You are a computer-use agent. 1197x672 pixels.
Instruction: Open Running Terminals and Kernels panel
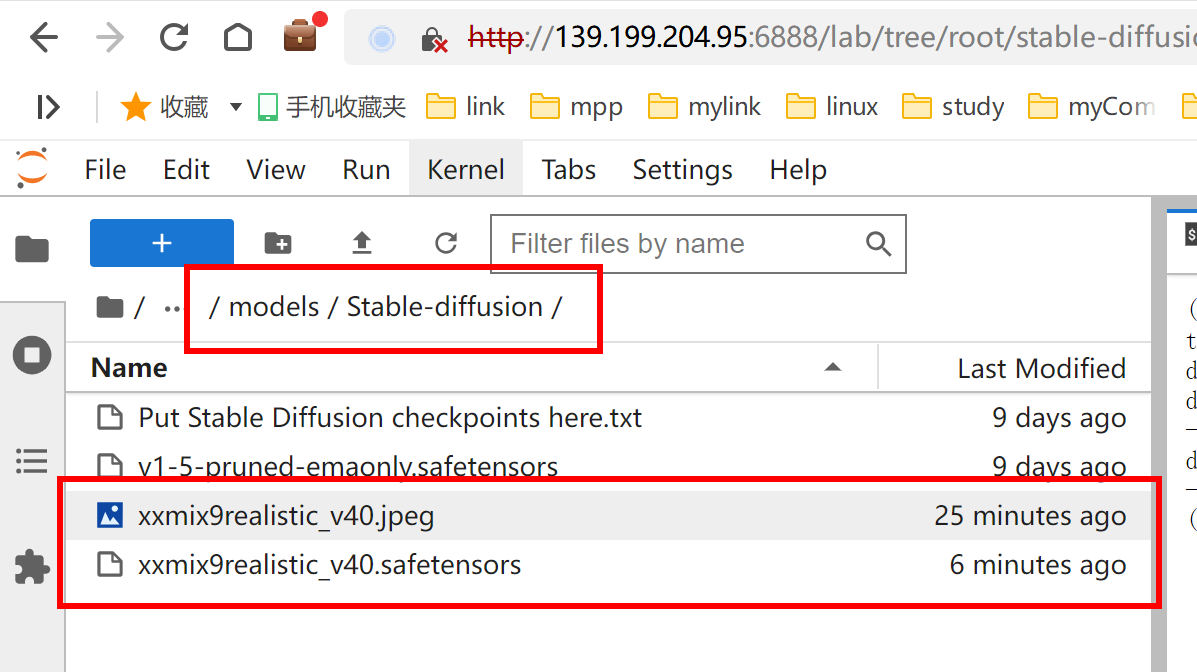pyautogui.click(x=32, y=355)
